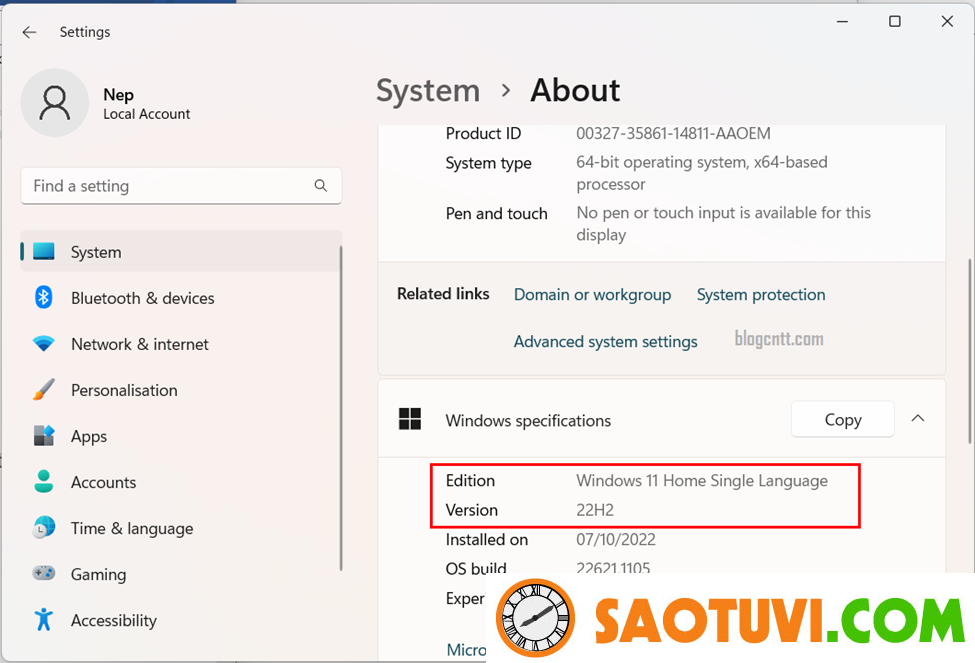
Task: Click the About page vertical scrollbar
Action: coord(969,350)
